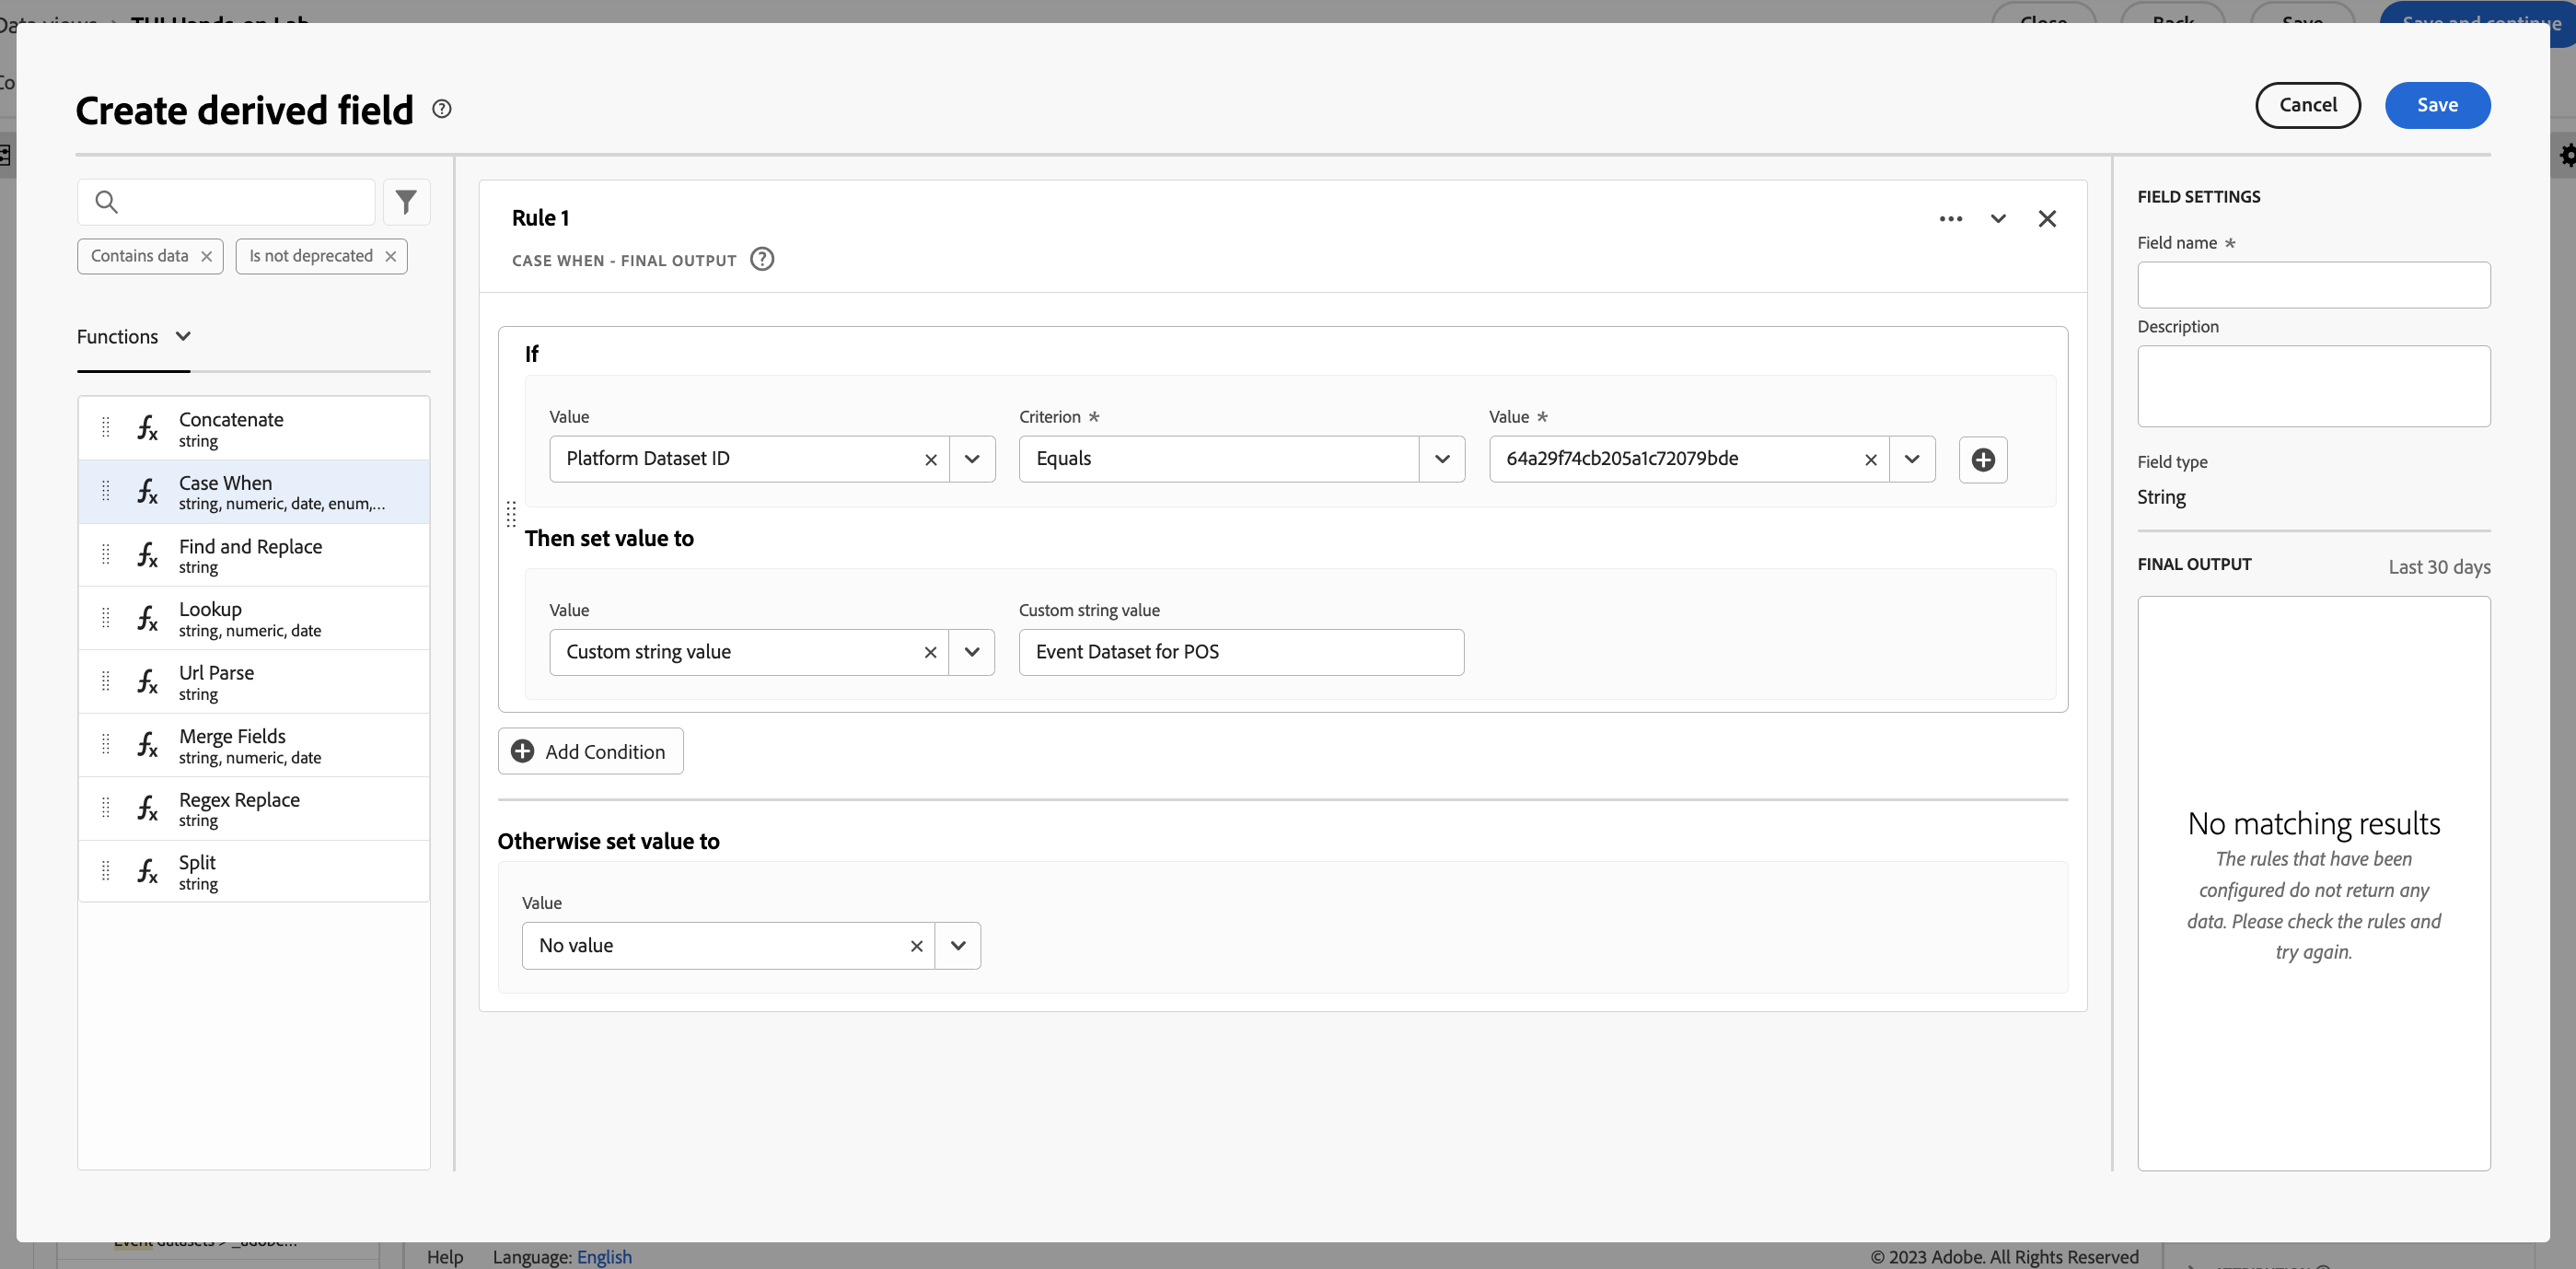Image resolution: width=2576 pixels, height=1269 pixels.
Task: Expand the Functions dropdown
Action: coord(134,337)
